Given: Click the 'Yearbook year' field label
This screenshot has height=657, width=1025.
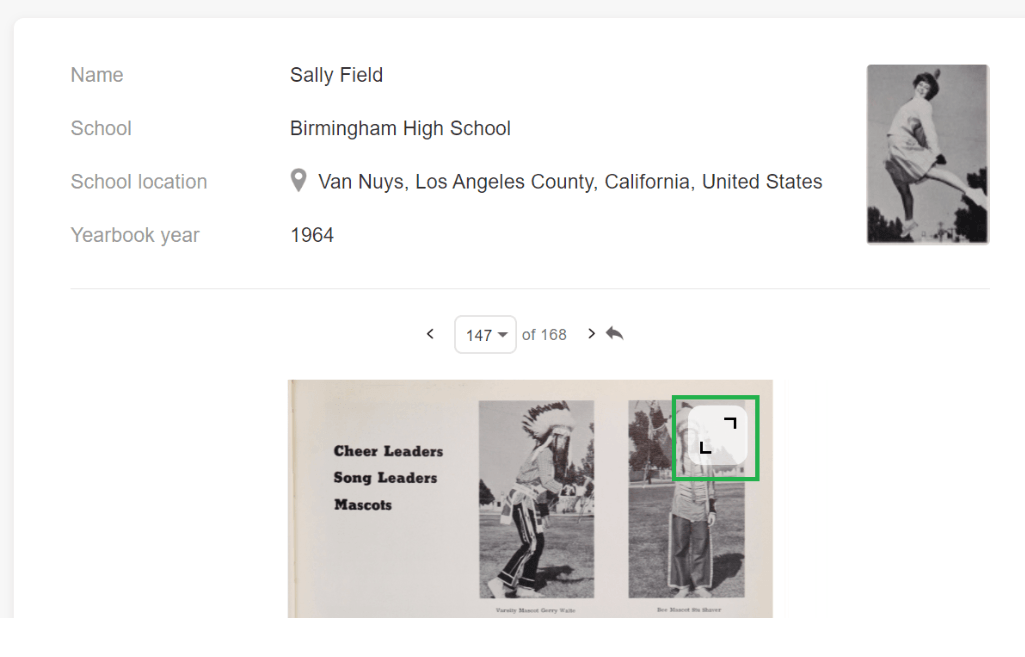Looking at the screenshot, I should click(135, 235).
